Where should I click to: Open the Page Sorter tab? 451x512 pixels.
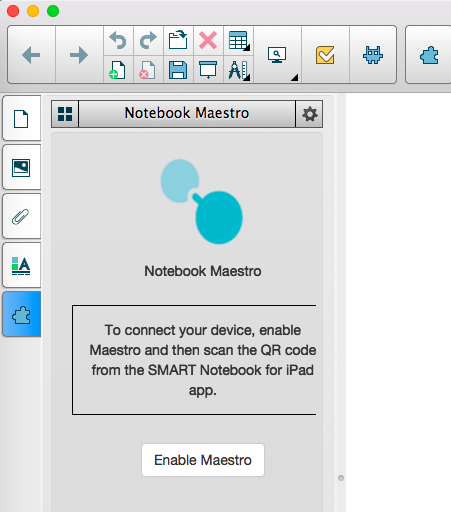coord(21,118)
